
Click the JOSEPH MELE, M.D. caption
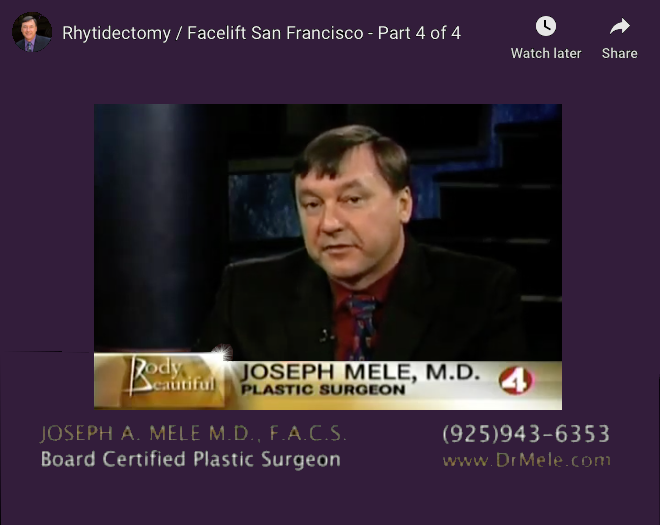pos(360,372)
